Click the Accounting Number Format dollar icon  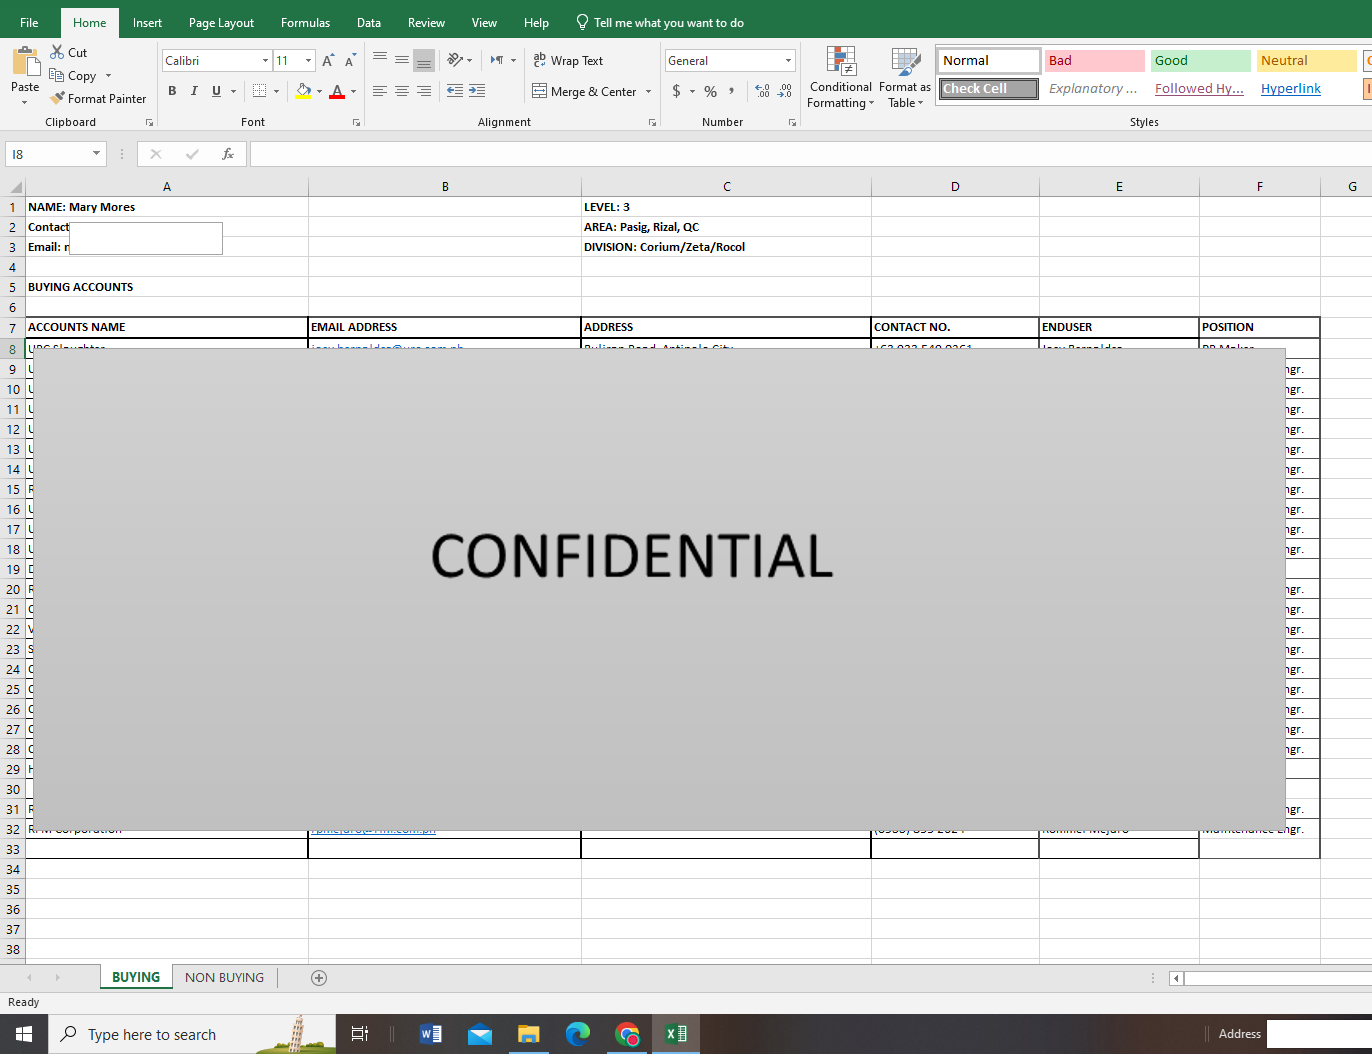pos(677,91)
